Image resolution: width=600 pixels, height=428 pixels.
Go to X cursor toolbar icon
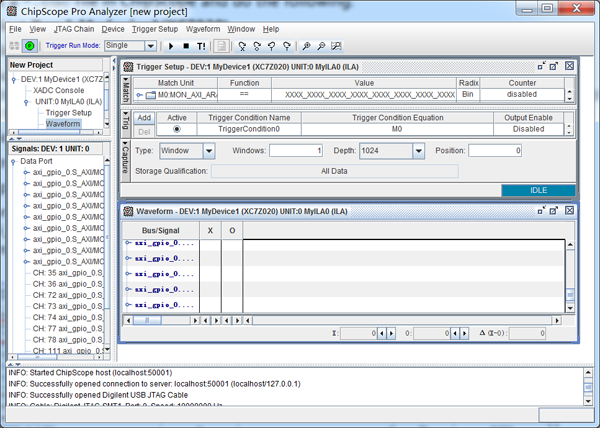(242, 46)
